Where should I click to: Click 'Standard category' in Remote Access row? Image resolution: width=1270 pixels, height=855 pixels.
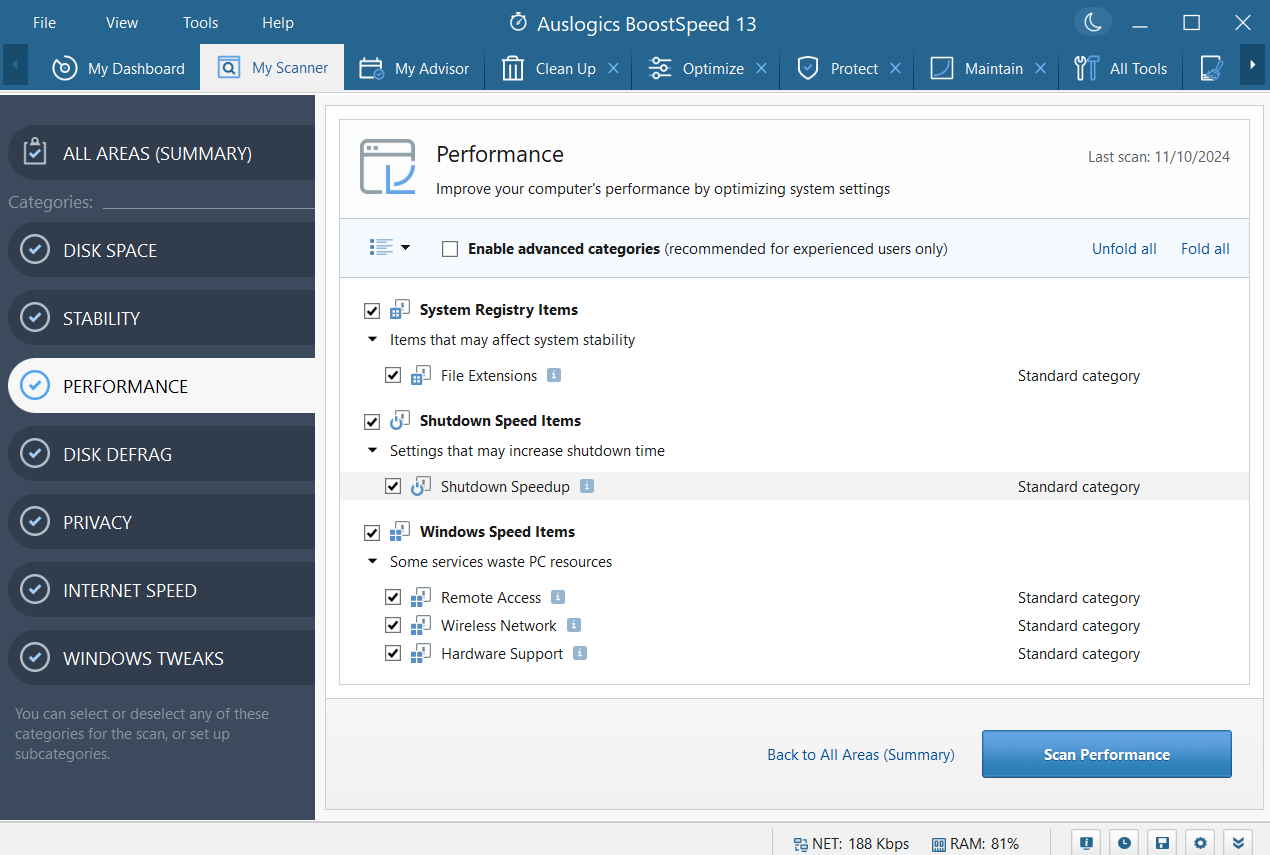(1079, 598)
